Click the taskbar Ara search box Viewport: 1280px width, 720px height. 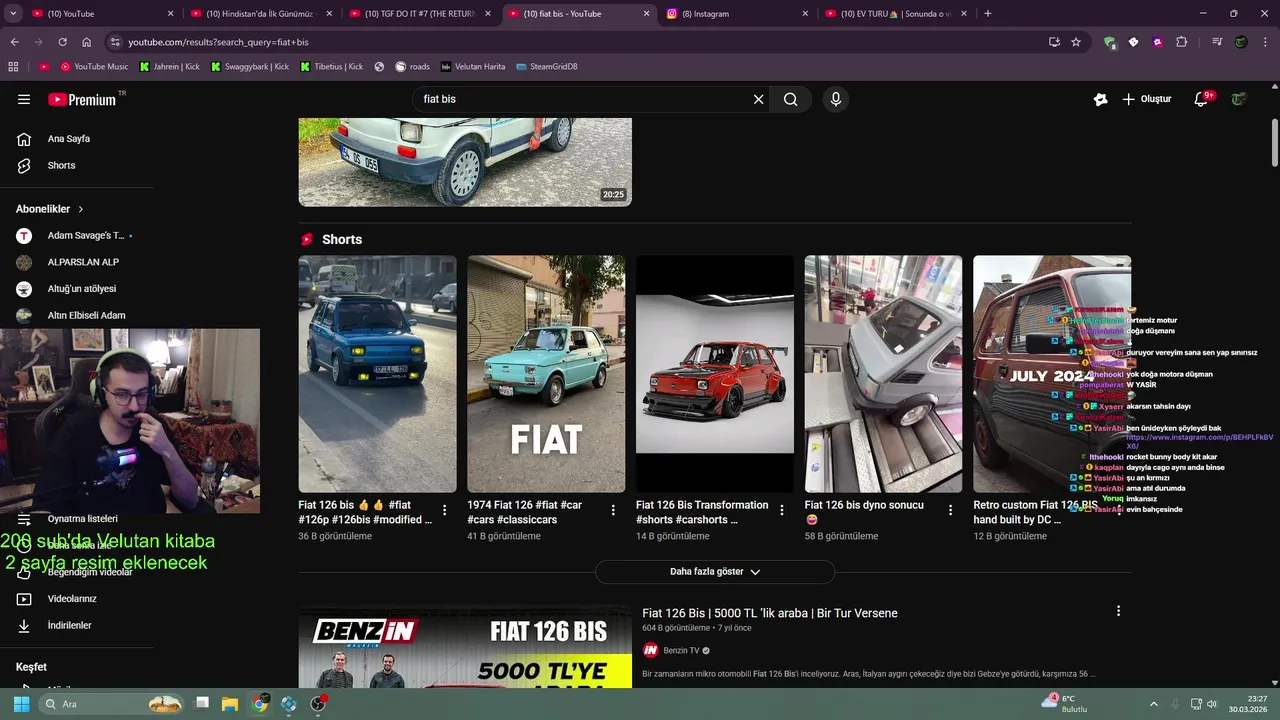(x=112, y=704)
